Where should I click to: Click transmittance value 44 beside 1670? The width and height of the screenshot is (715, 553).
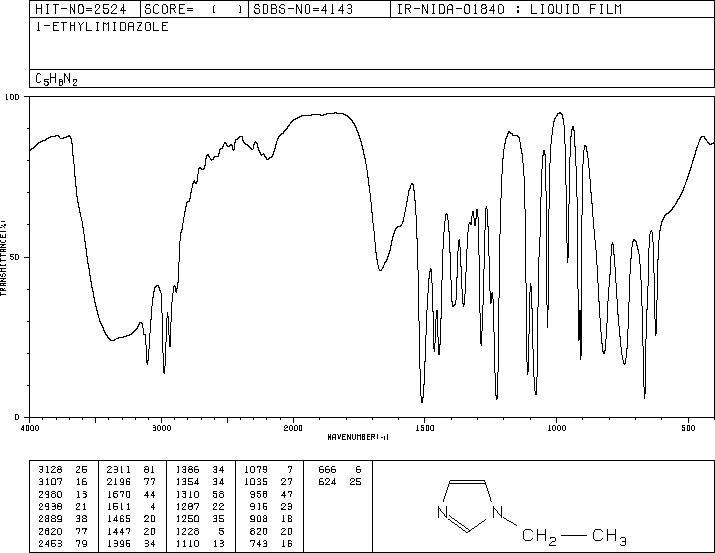[x=150, y=494]
